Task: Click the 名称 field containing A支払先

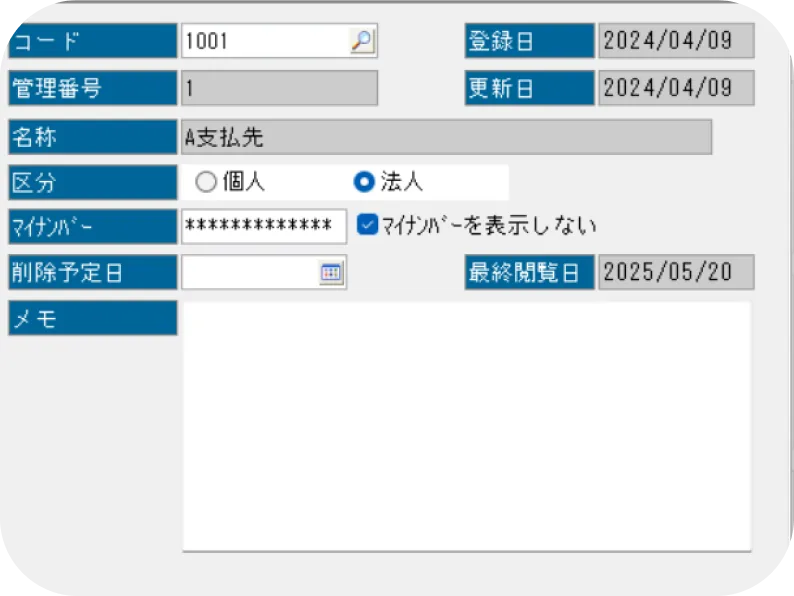Action: coord(446,137)
